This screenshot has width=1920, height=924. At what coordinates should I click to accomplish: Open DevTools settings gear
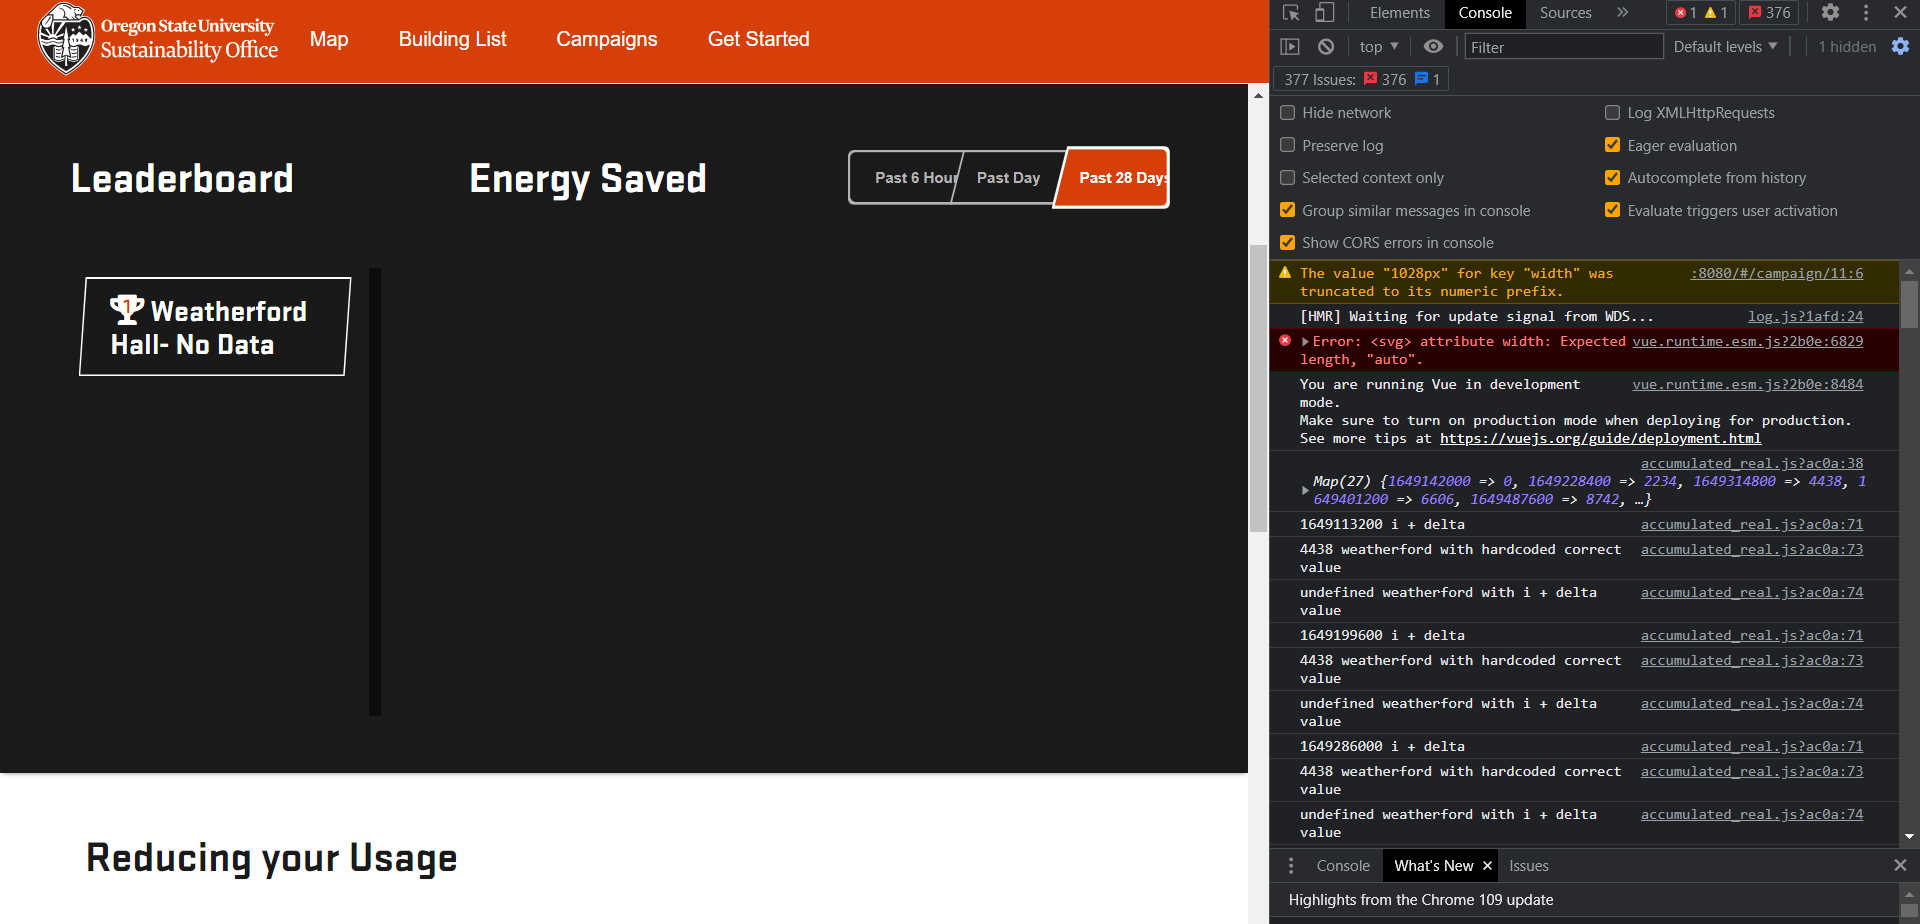tap(1830, 13)
